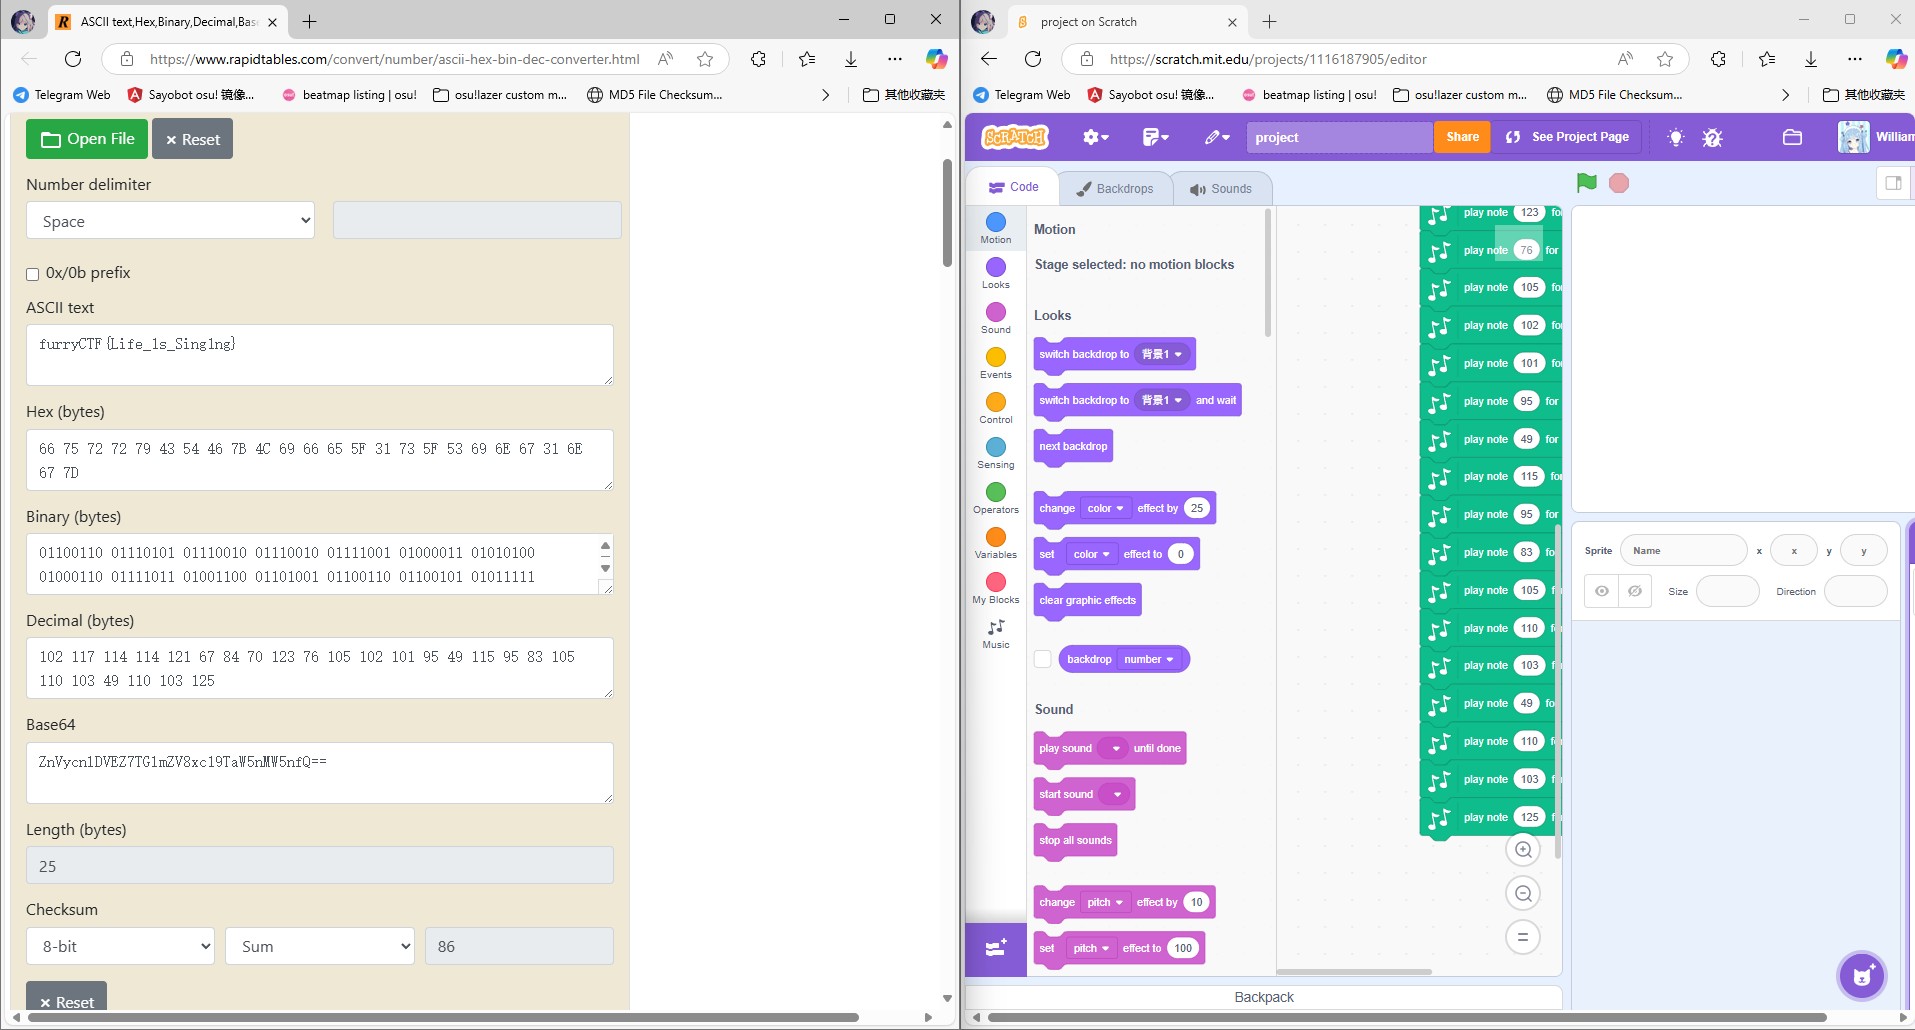
Task: Zoom out the Scratch code workspace
Action: click(1523, 894)
